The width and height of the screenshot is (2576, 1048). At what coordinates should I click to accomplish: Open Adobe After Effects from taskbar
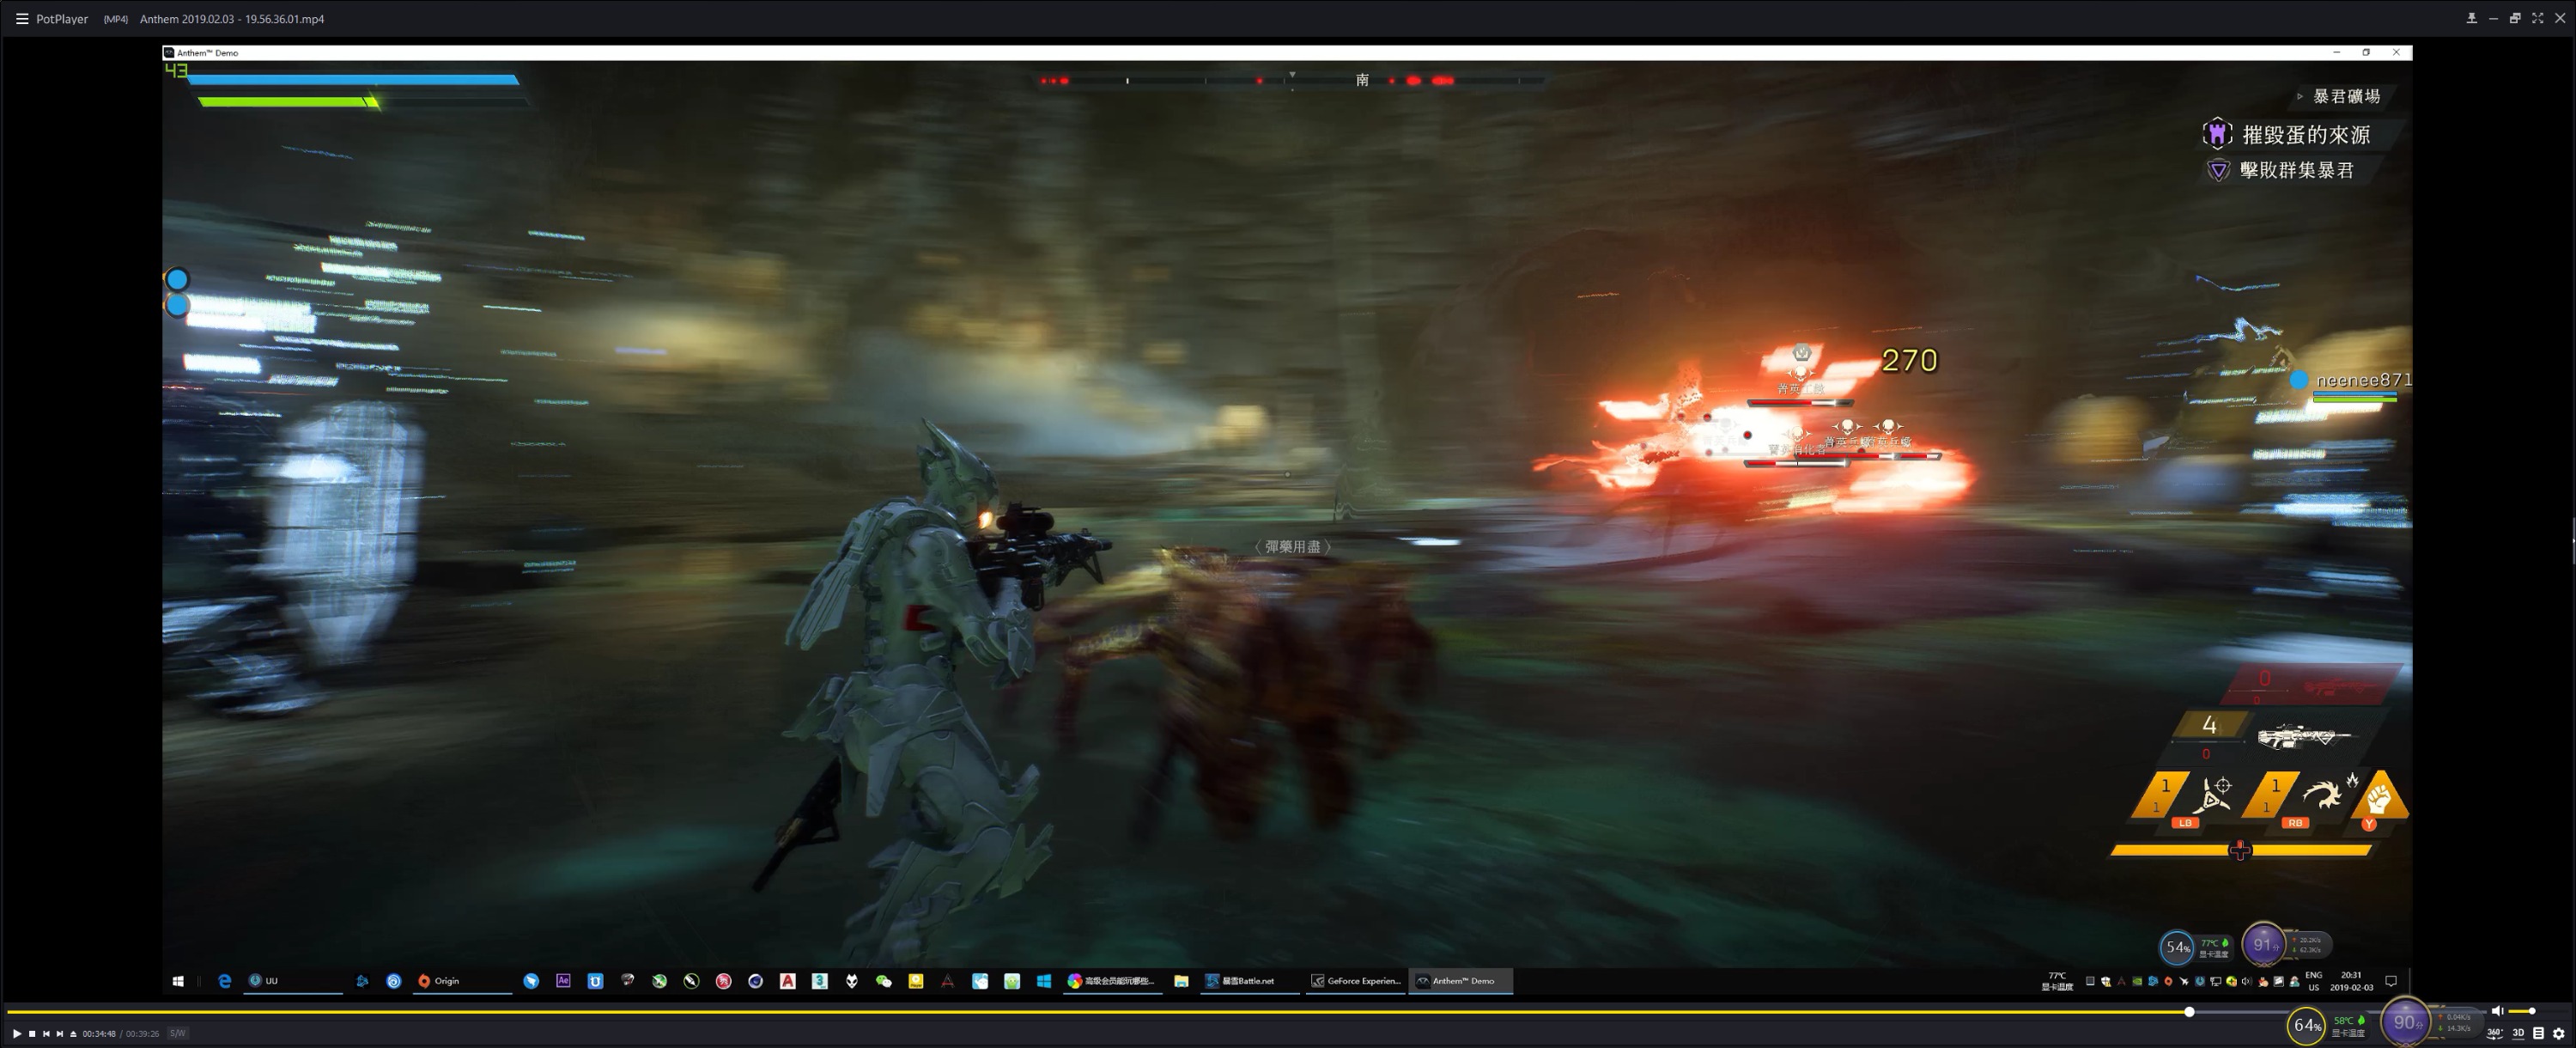click(563, 981)
